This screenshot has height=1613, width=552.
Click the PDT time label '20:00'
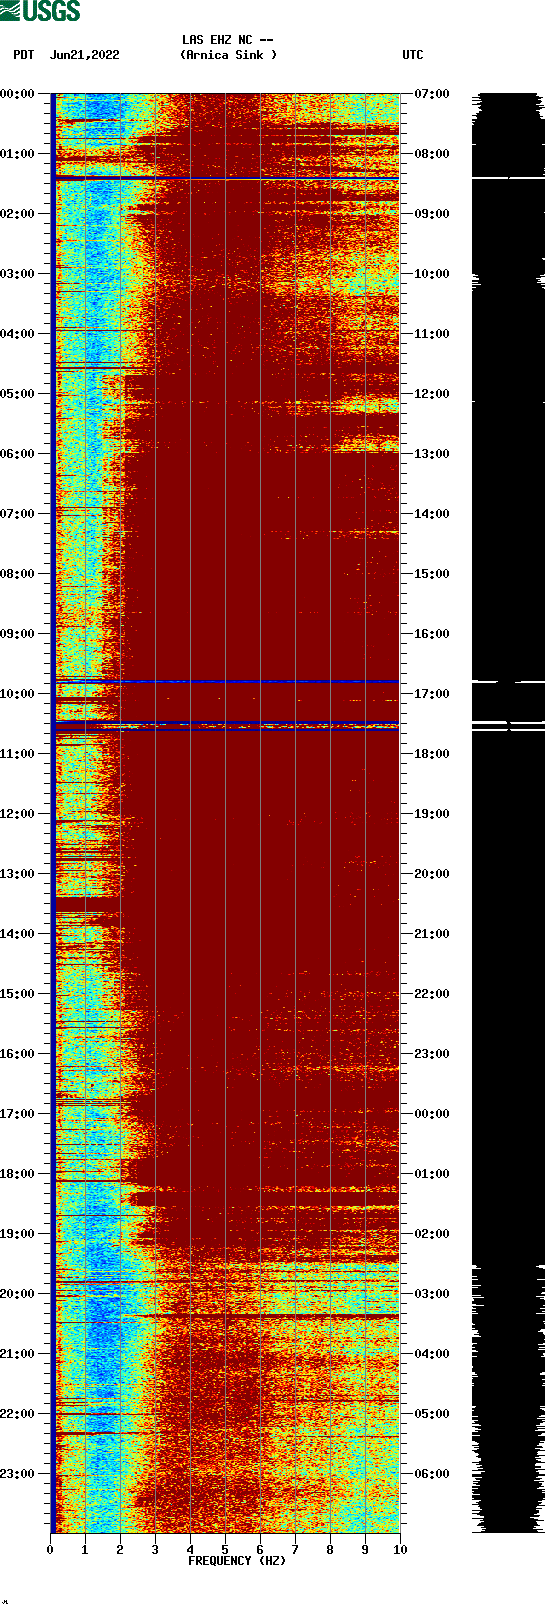coord(17,1294)
